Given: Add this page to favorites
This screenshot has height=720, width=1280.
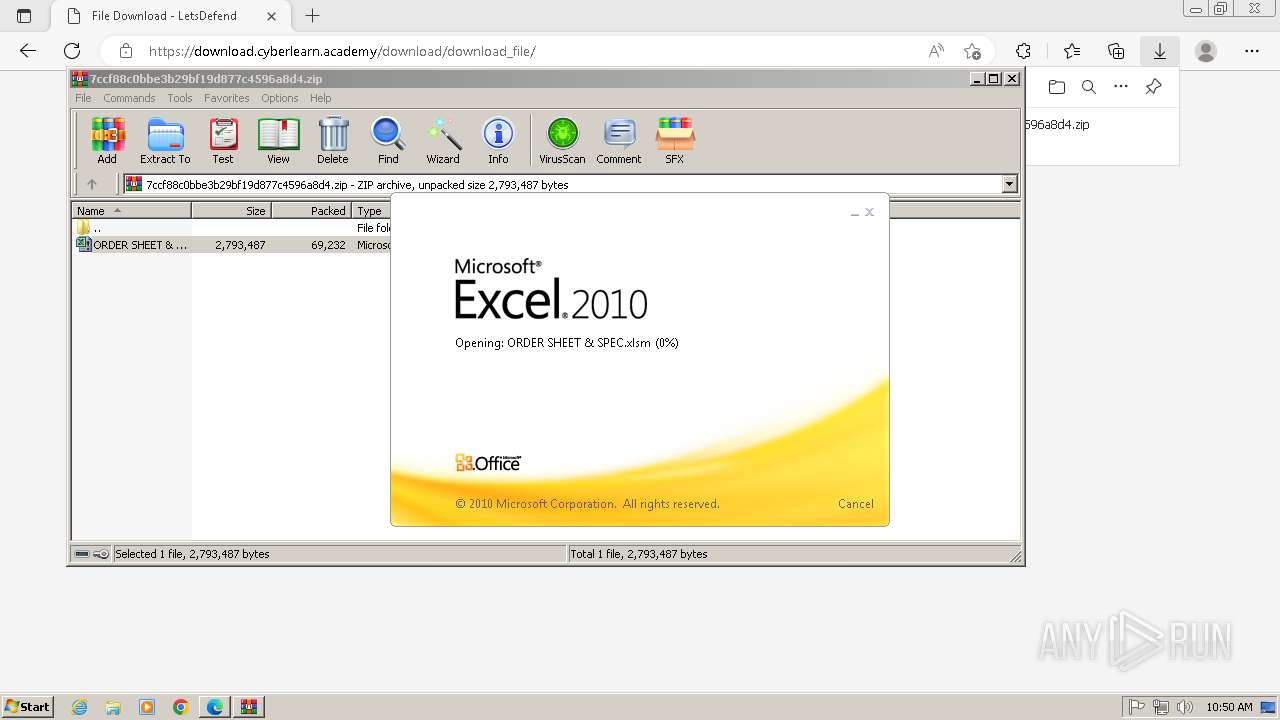Looking at the screenshot, I should (x=972, y=51).
